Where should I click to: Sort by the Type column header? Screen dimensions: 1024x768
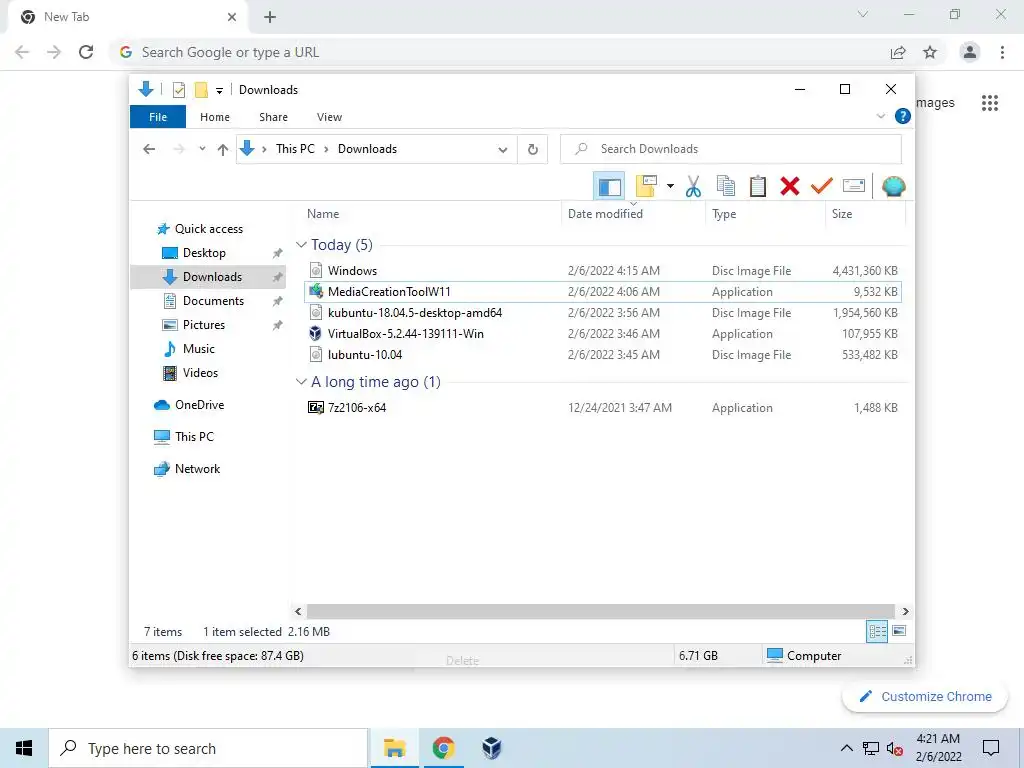coord(724,214)
